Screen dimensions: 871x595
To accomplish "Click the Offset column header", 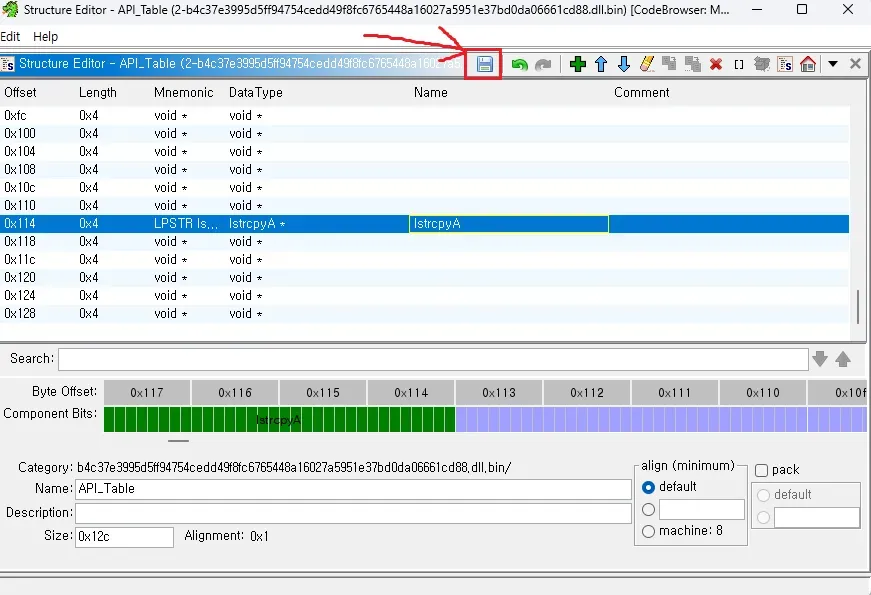I will click(20, 92).
